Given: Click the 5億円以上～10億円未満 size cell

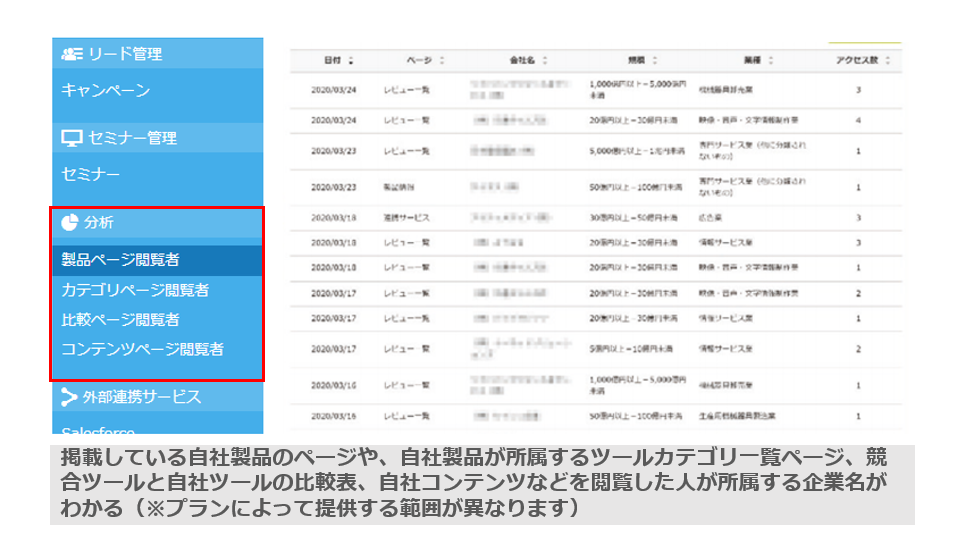Looking at the screenshot, I should pos(631,349).
